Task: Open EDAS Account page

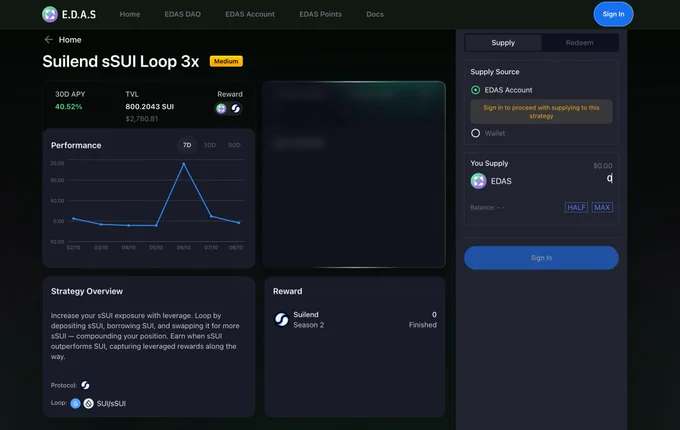Action: (250, 14)
